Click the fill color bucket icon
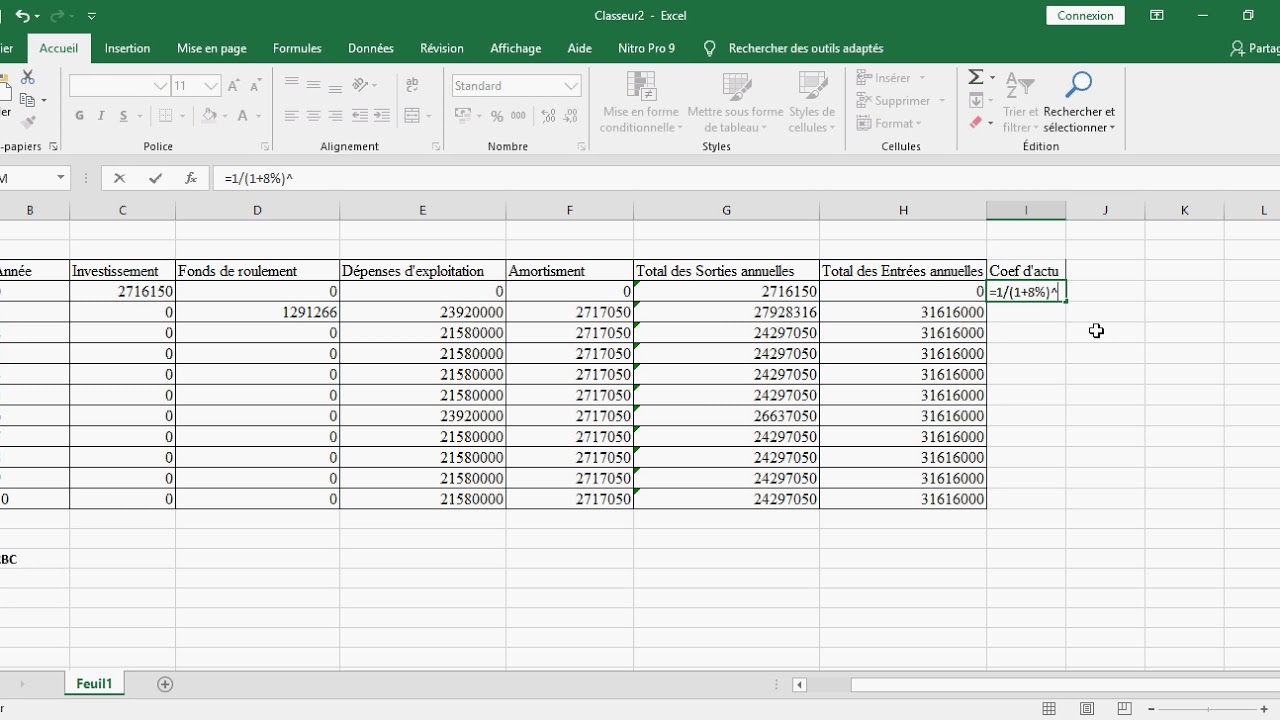 (x=208, y=116)
